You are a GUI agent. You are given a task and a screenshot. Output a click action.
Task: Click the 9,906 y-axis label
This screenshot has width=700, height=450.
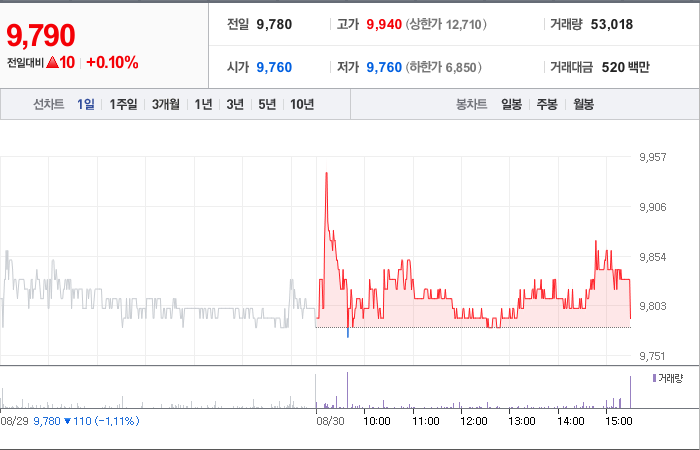pos(653,207)
